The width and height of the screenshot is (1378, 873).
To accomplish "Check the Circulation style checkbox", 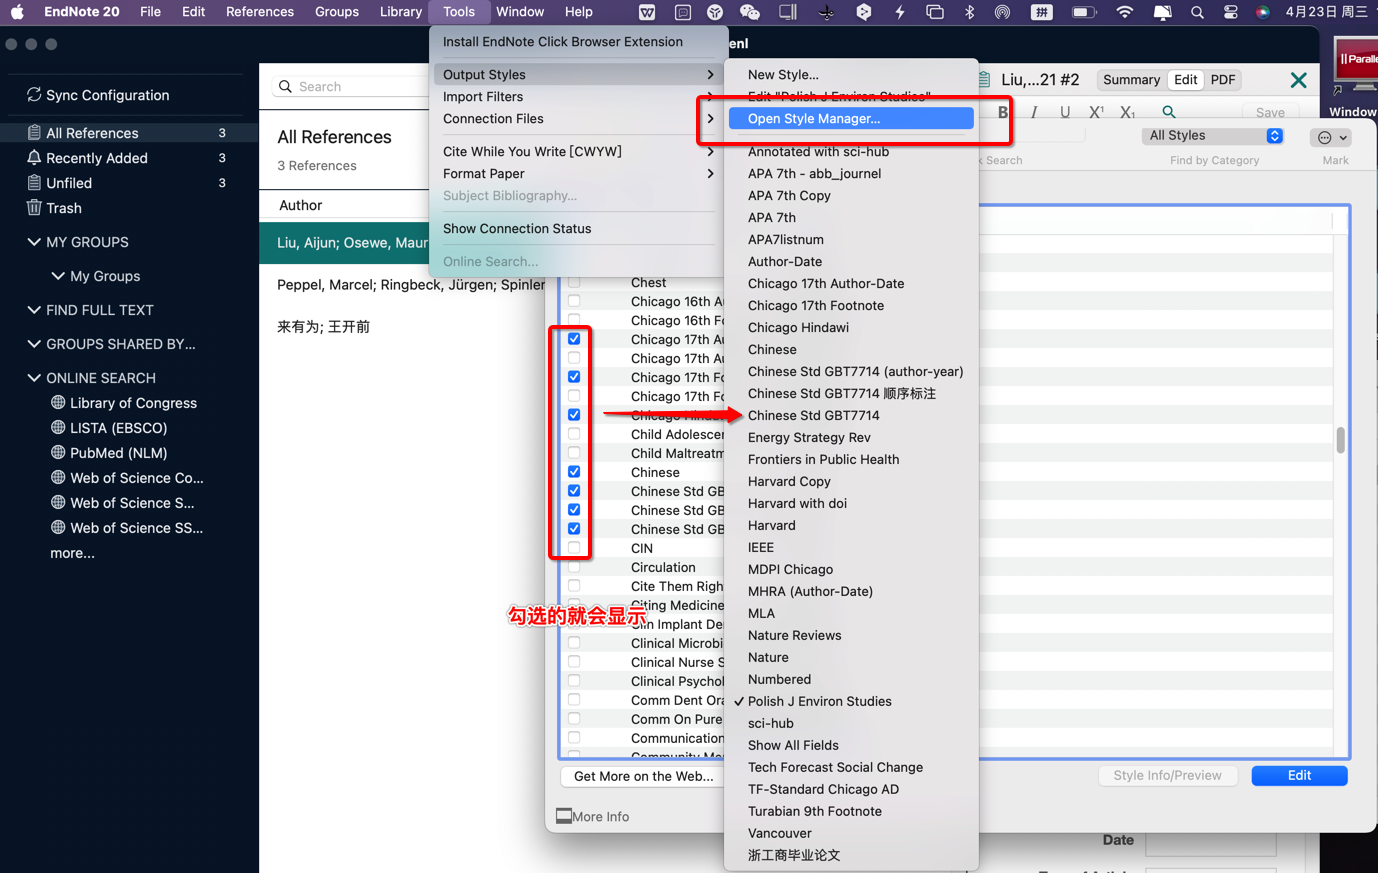I will click(574, 567).
